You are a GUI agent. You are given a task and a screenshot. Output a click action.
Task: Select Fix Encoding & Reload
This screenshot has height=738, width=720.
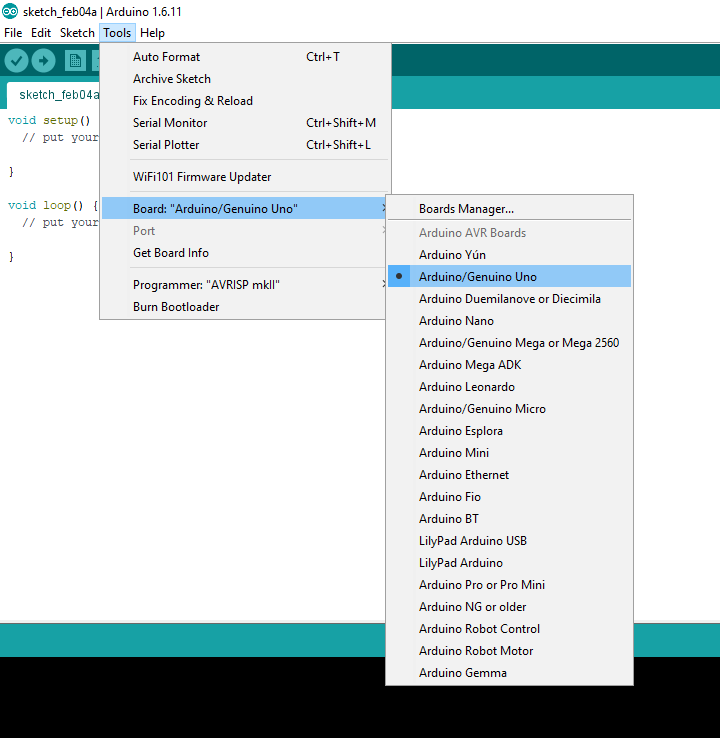(x=245, y=101)
